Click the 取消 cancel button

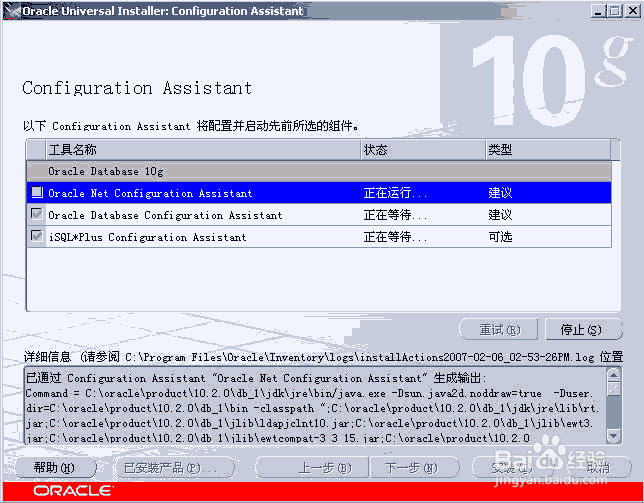tap(598, 467)
